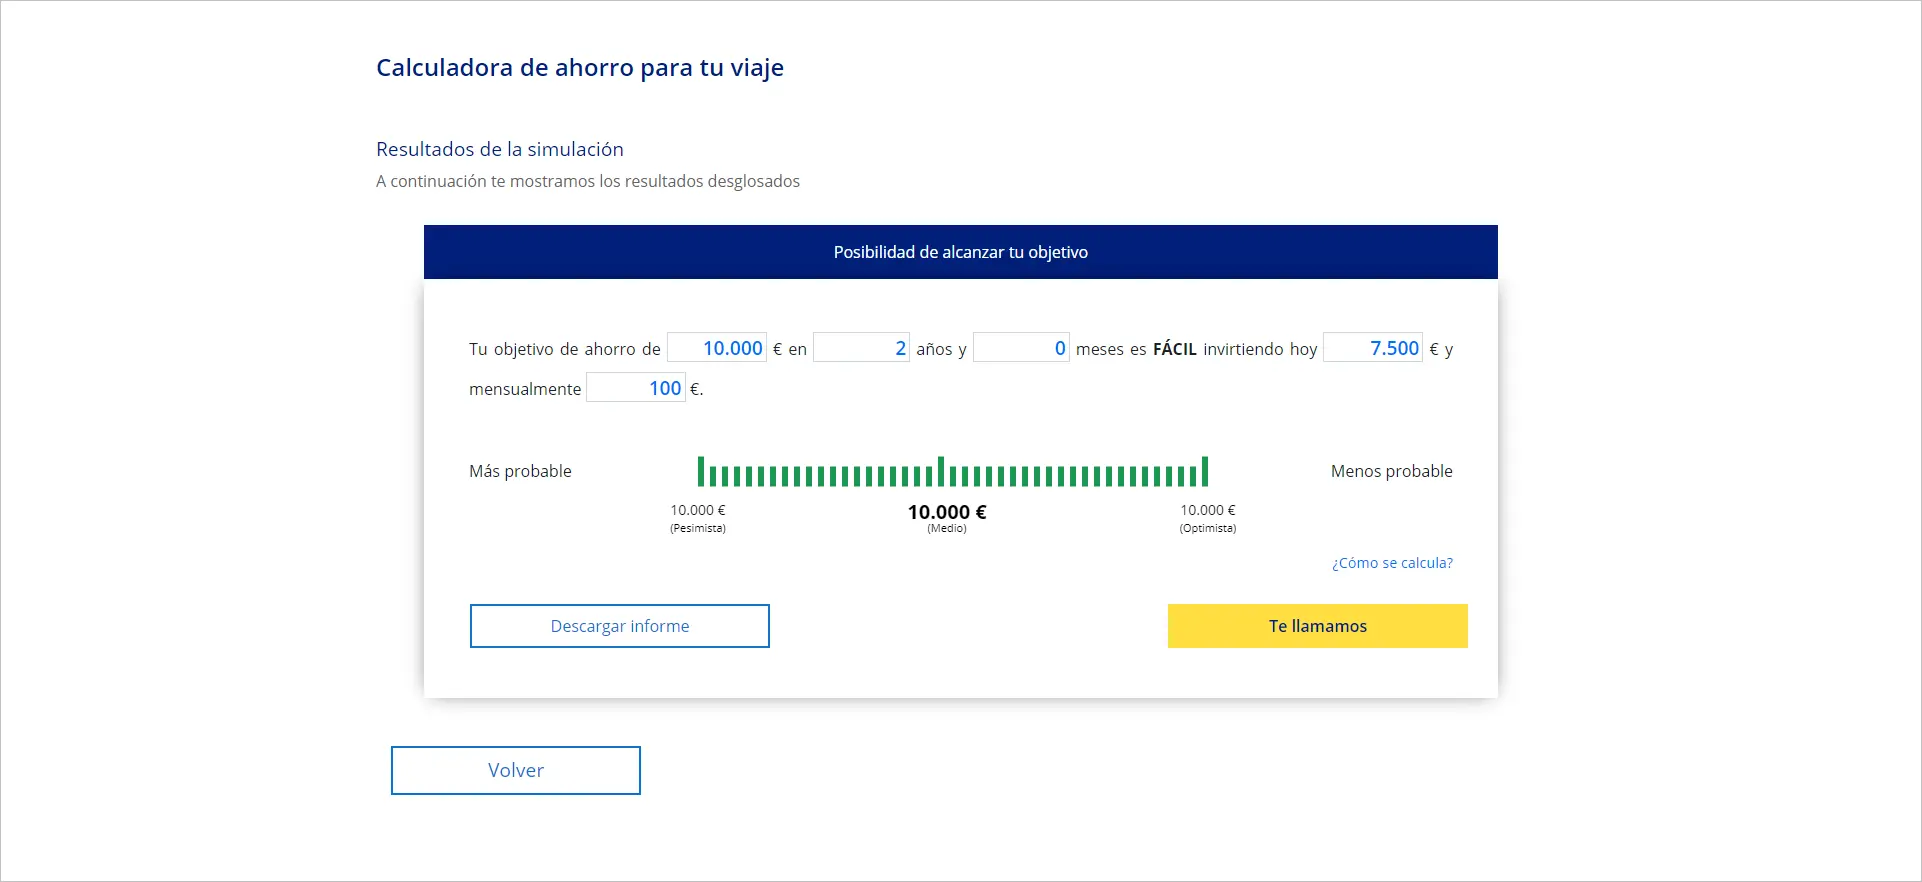This screenshot has height=882, width=1922.
Task: Click the tall leftmost bar of the probability scale
Action: click(x=701, y=471)
